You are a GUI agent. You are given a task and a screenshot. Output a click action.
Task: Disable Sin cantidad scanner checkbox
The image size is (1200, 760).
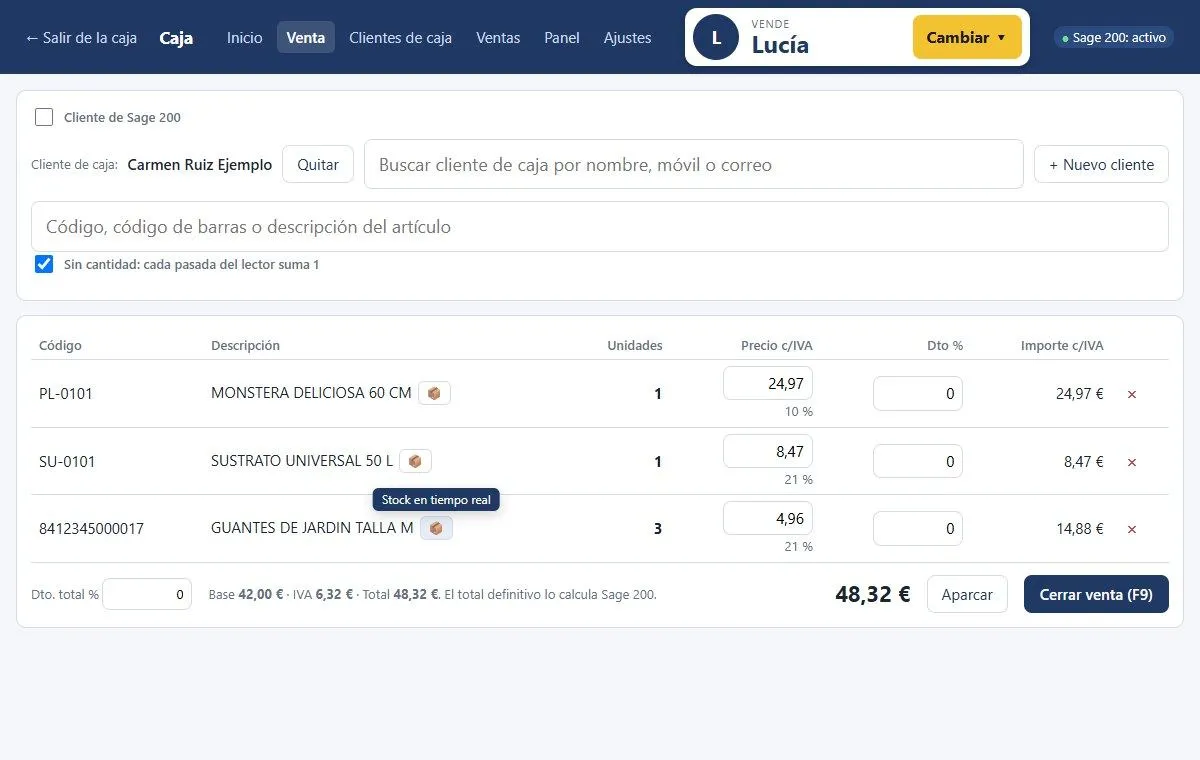coord(44,264)
